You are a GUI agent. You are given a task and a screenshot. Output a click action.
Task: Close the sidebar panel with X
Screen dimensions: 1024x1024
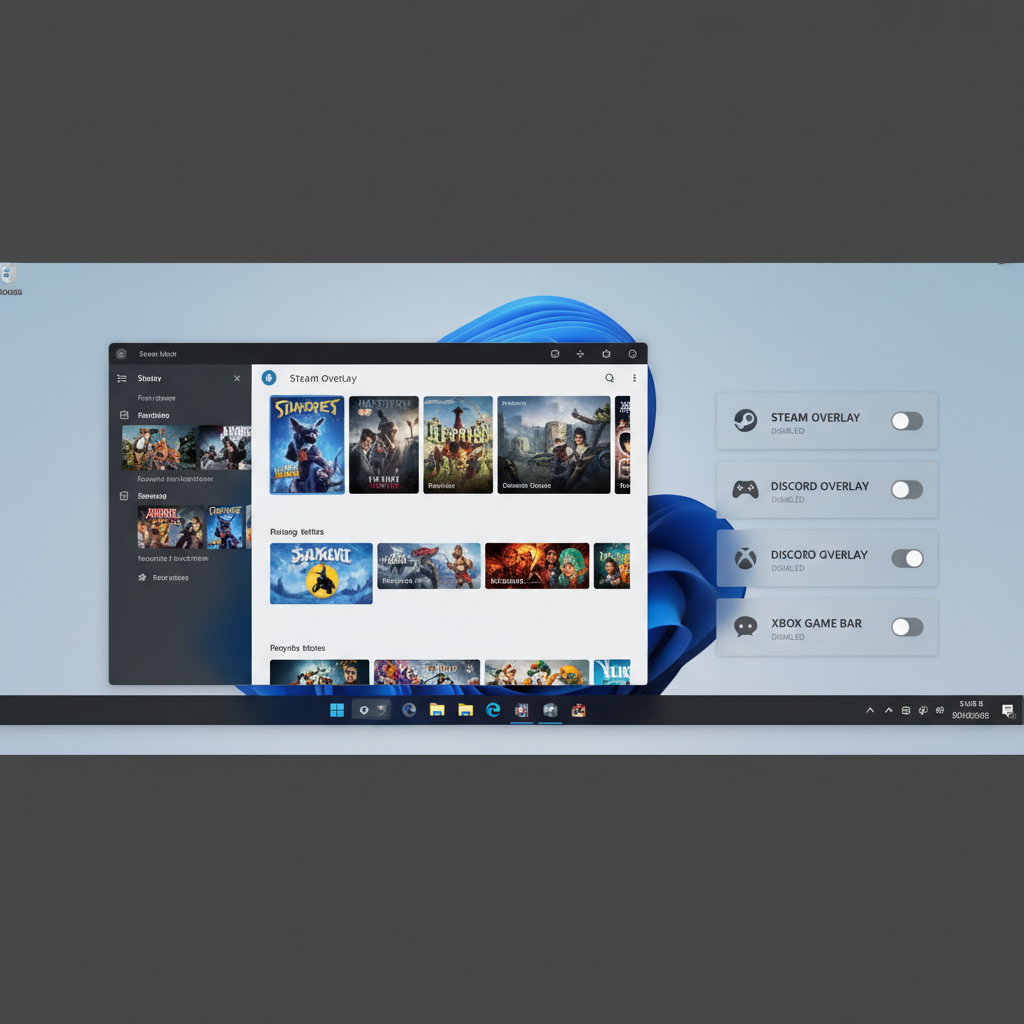(237, 378)
